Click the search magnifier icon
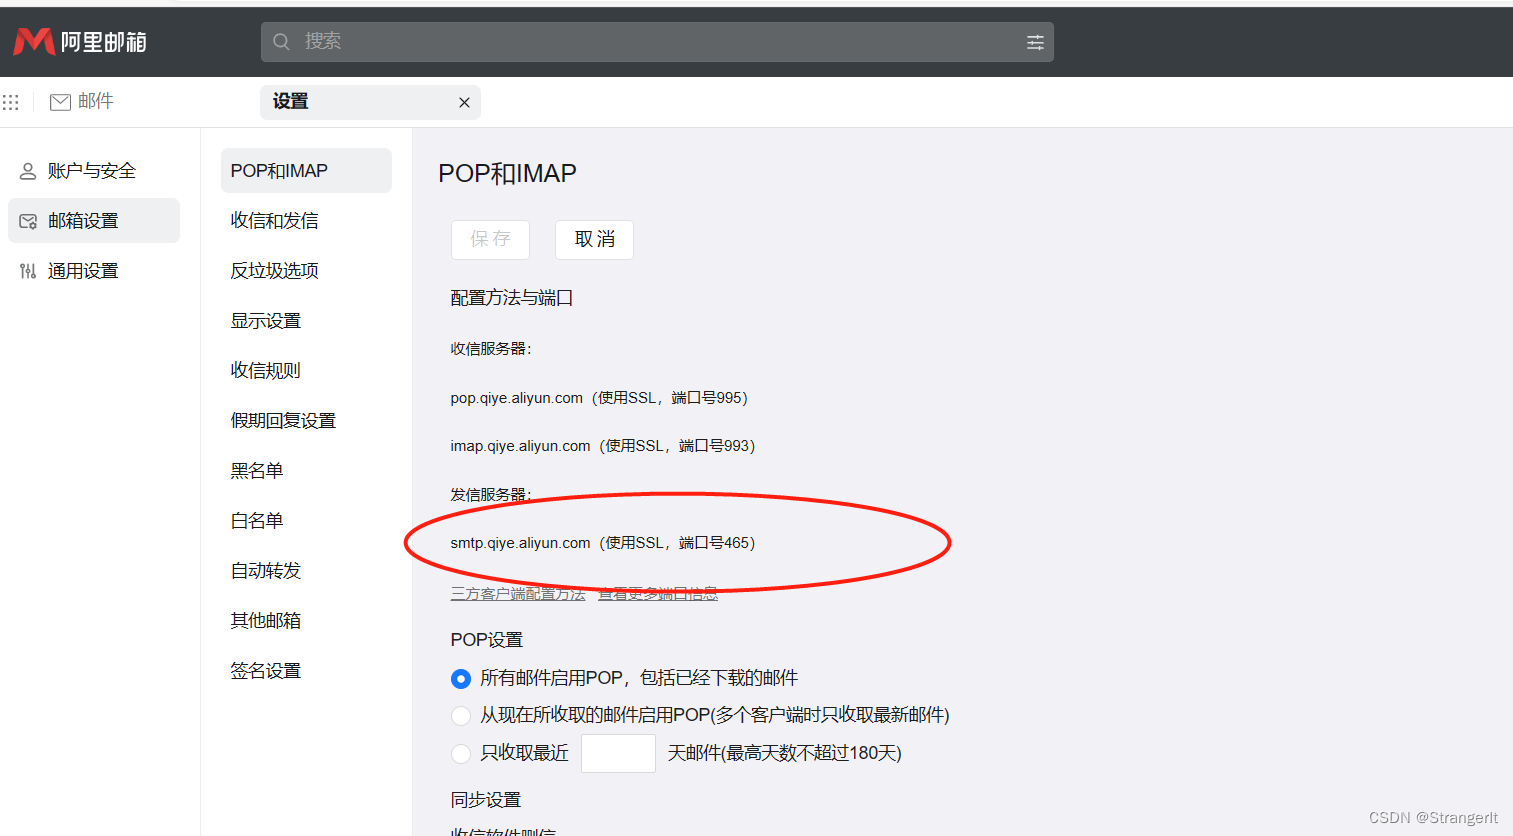This screenshot has width=1513, height=836. click(282, 42)
